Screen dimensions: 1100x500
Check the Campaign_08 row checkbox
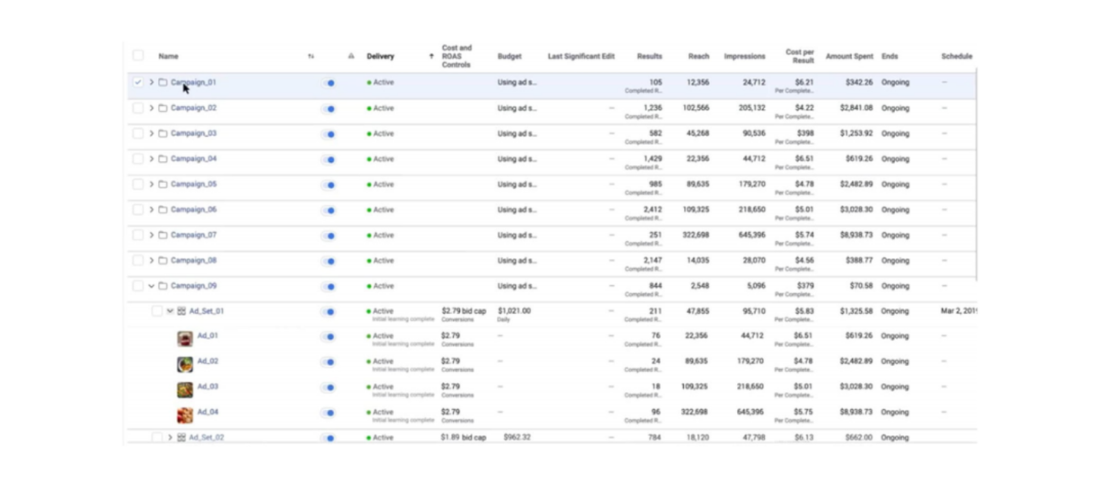(x=138, y=260)
